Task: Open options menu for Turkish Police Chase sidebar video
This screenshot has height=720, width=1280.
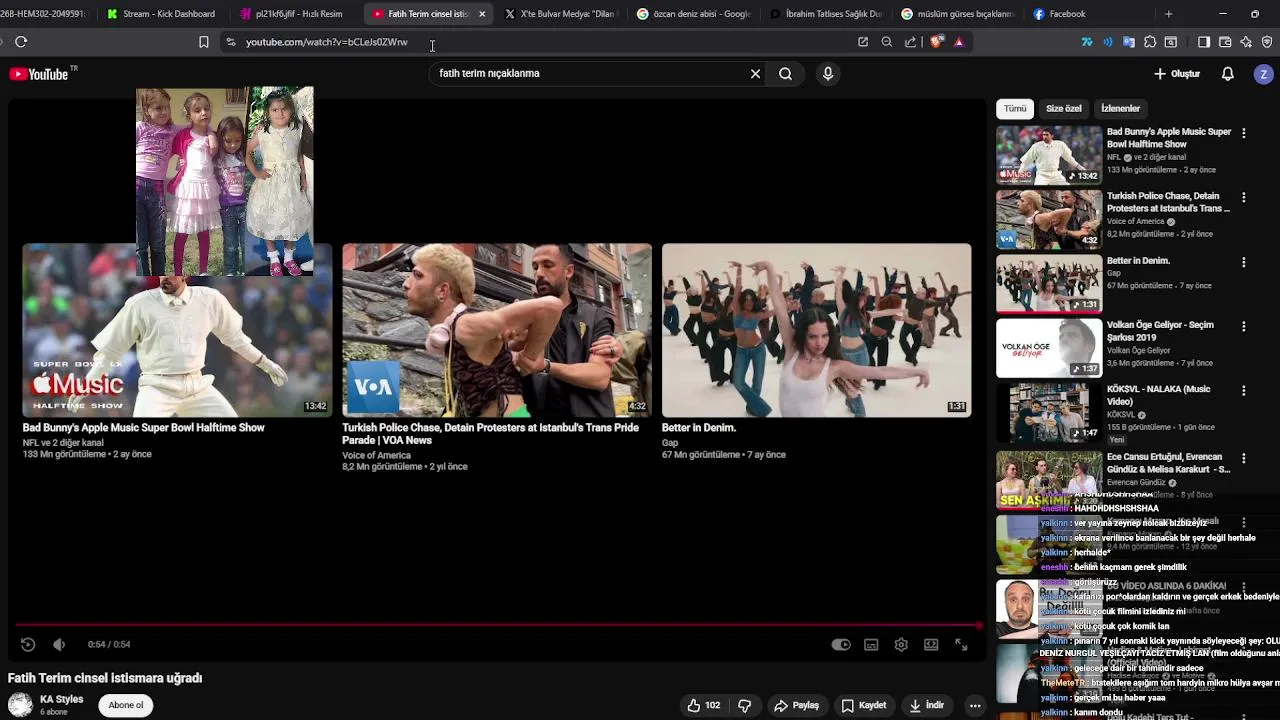Action: [1244, 198]
